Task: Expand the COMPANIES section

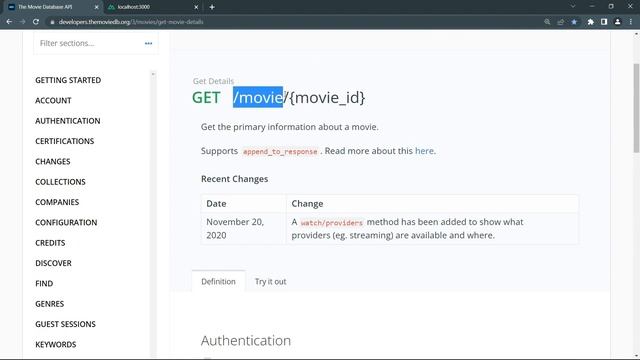Action: (x=57, y=202)
